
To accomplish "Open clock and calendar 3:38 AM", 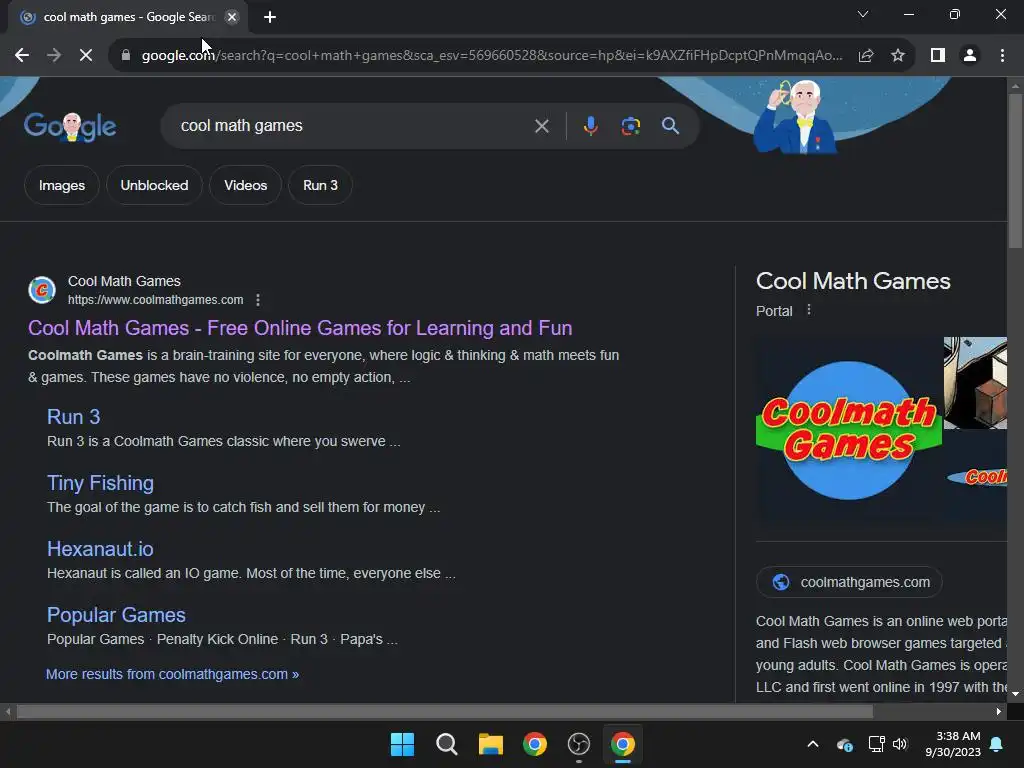I will (953, 744).
